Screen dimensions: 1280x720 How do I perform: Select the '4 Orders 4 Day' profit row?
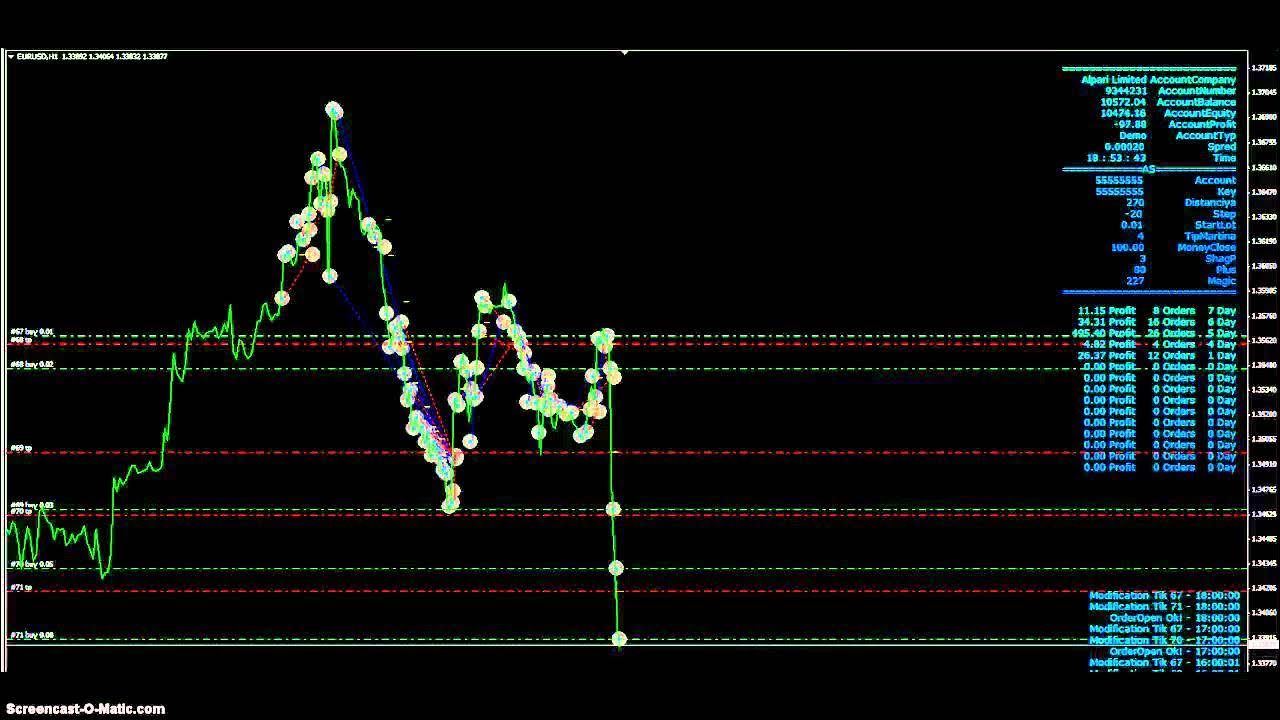click(1159, 344)
